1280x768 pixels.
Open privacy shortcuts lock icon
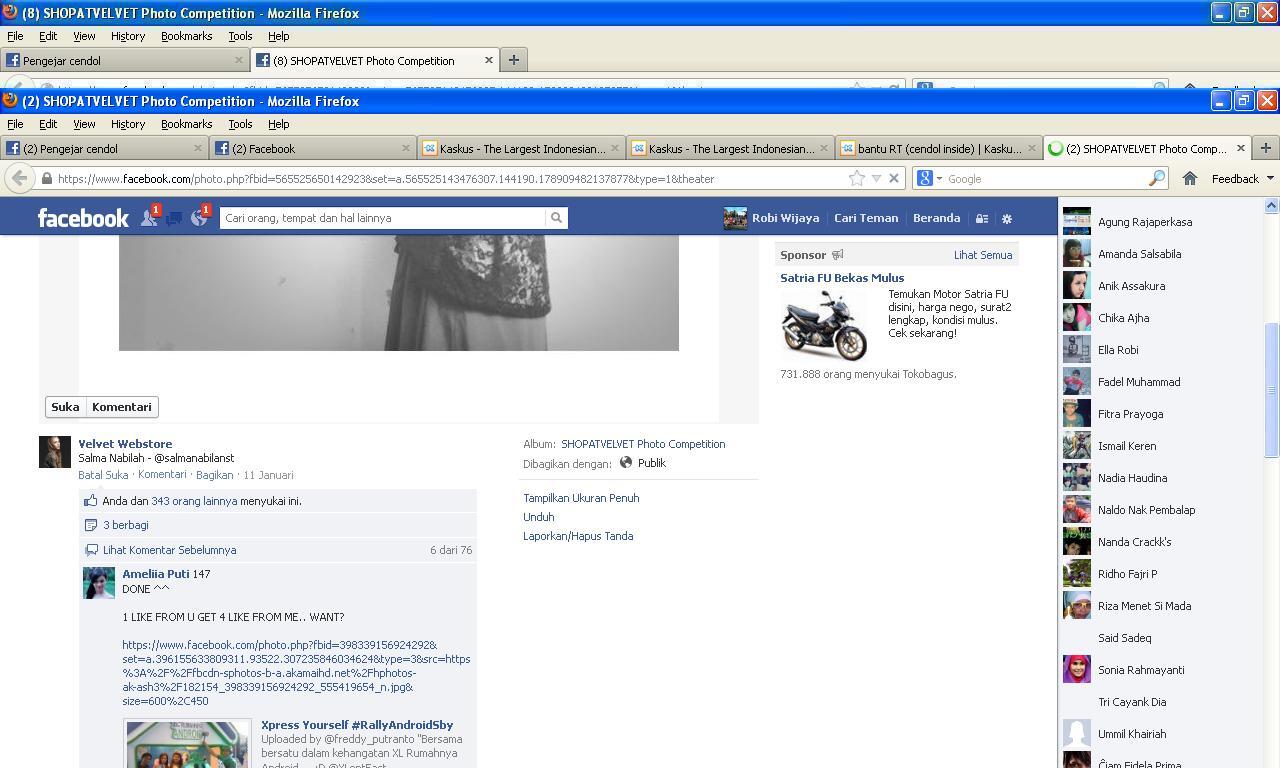click(x=982, y=218)
